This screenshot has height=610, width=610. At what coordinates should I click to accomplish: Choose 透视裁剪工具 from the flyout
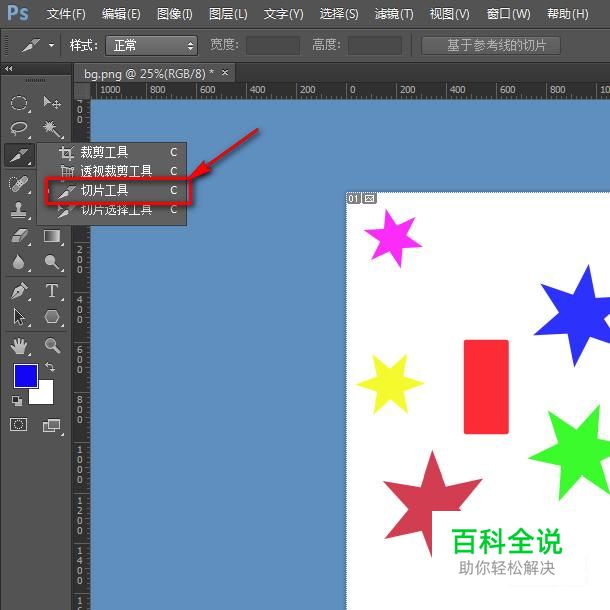pyautogui.click(x=112, y=171)
